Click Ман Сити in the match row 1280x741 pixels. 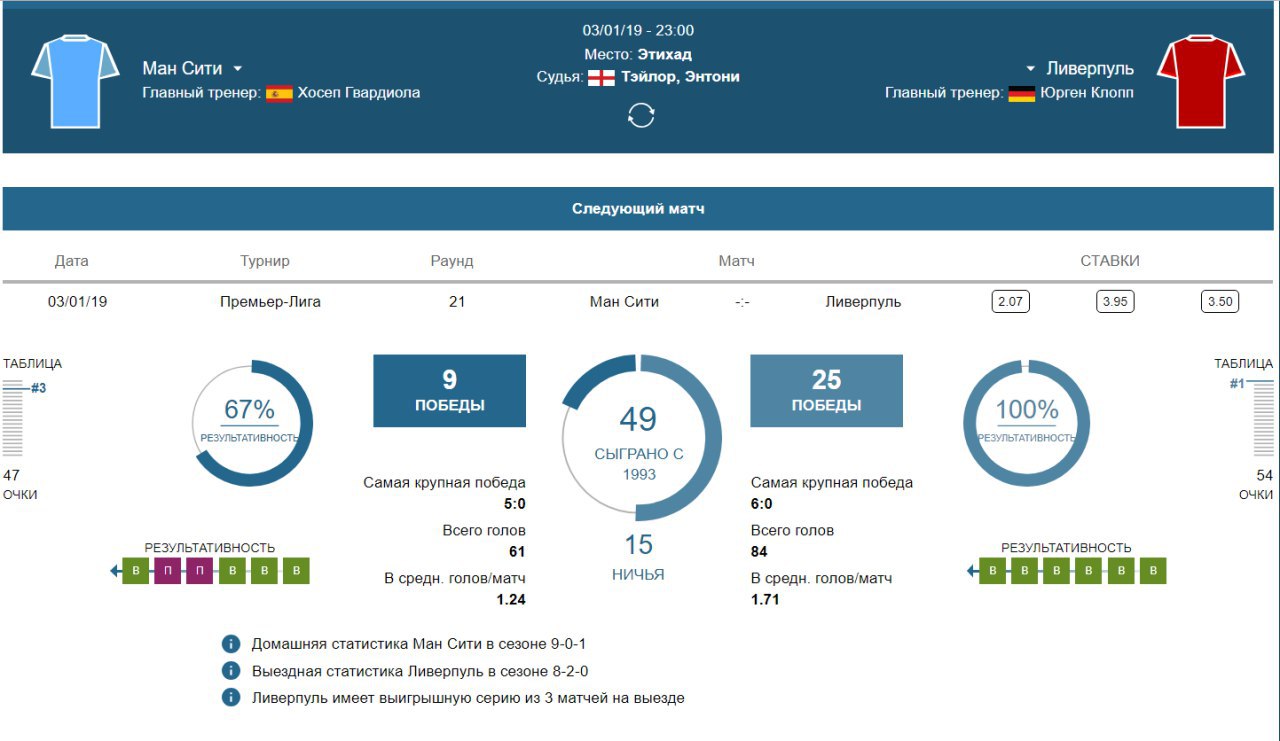click(625, 301)
